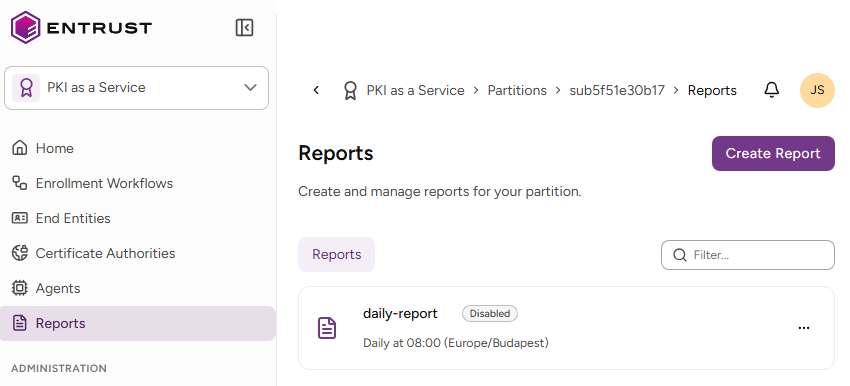Collapse the sidebar with the panel icon

pyautogui.click(x=244, y=27)
